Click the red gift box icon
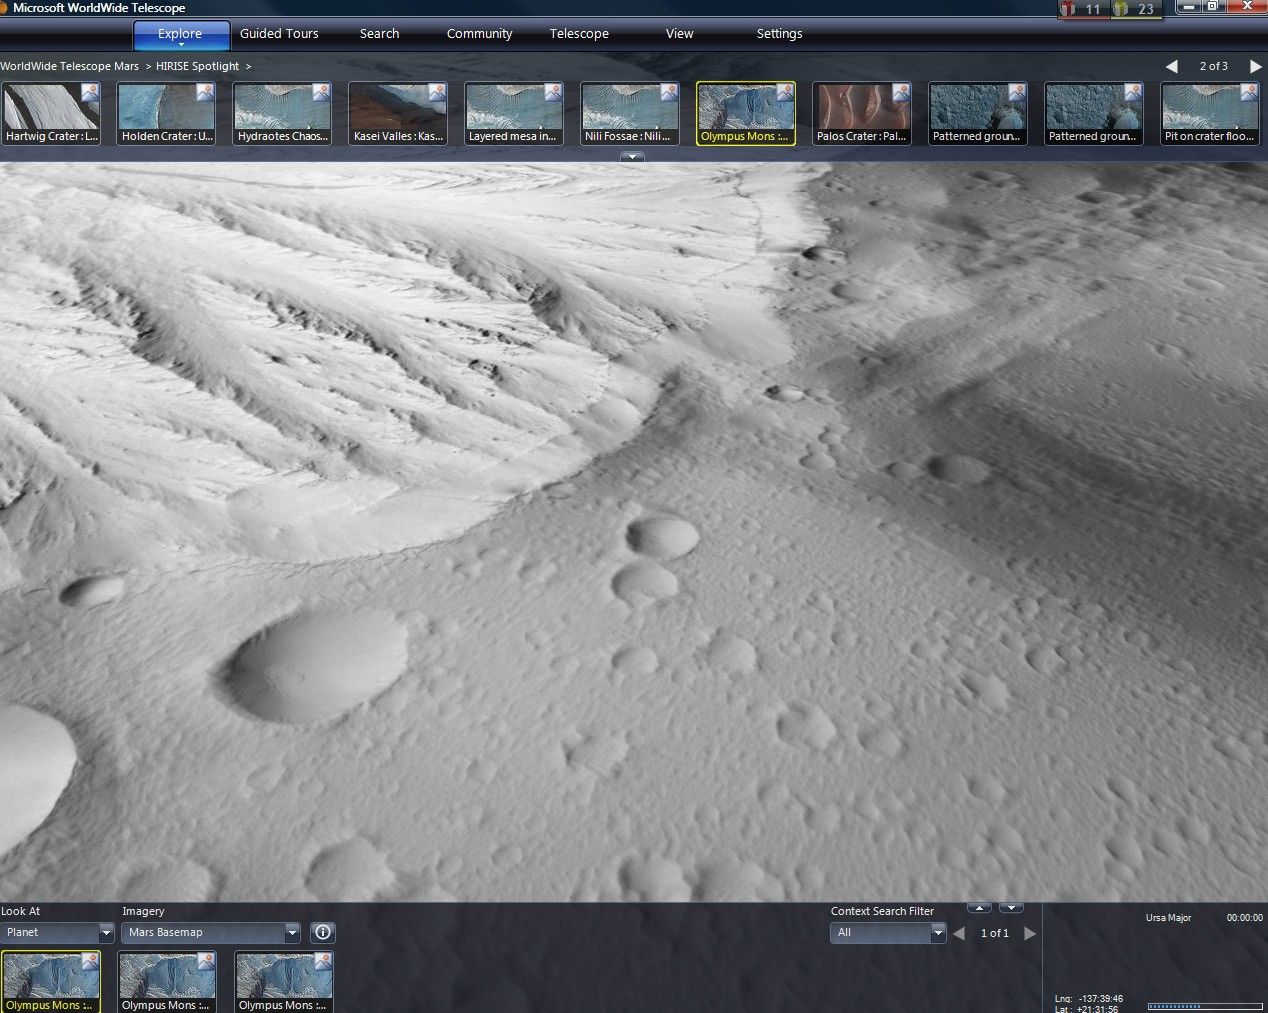Image resolution: width=1268 pixels, height=1013 pixels. 1069,9
